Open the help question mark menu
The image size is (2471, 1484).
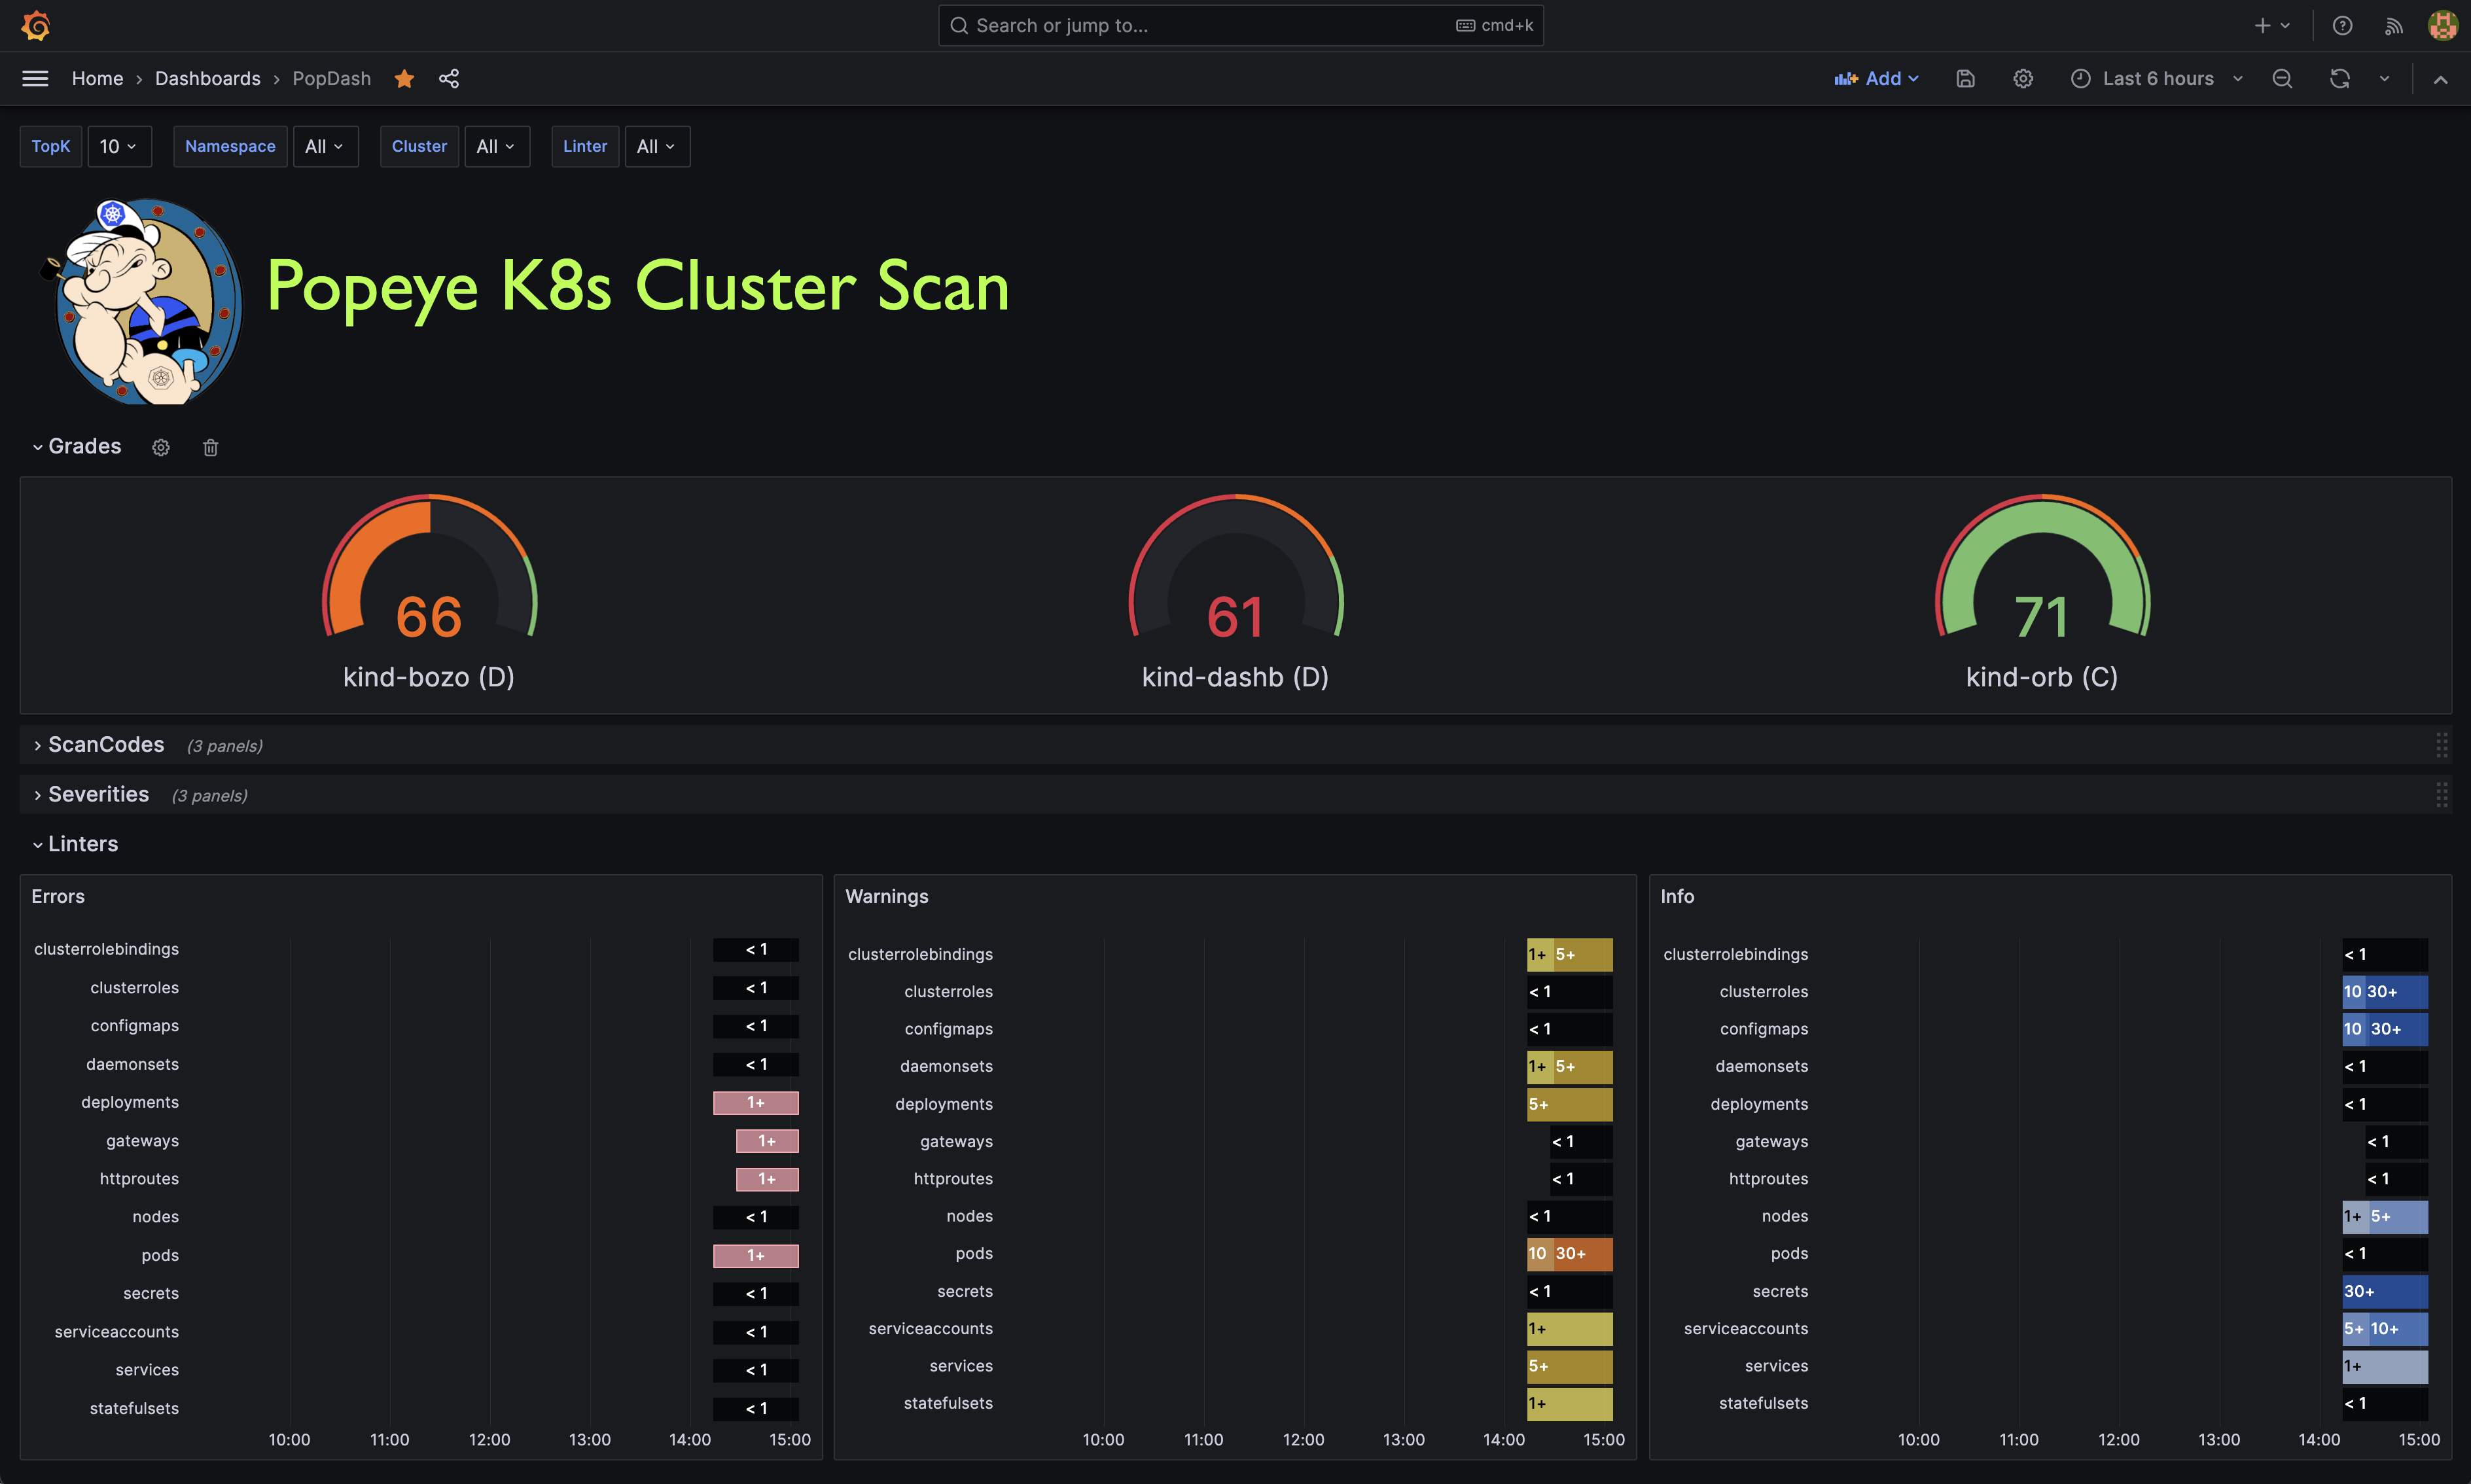(2342, 25)
